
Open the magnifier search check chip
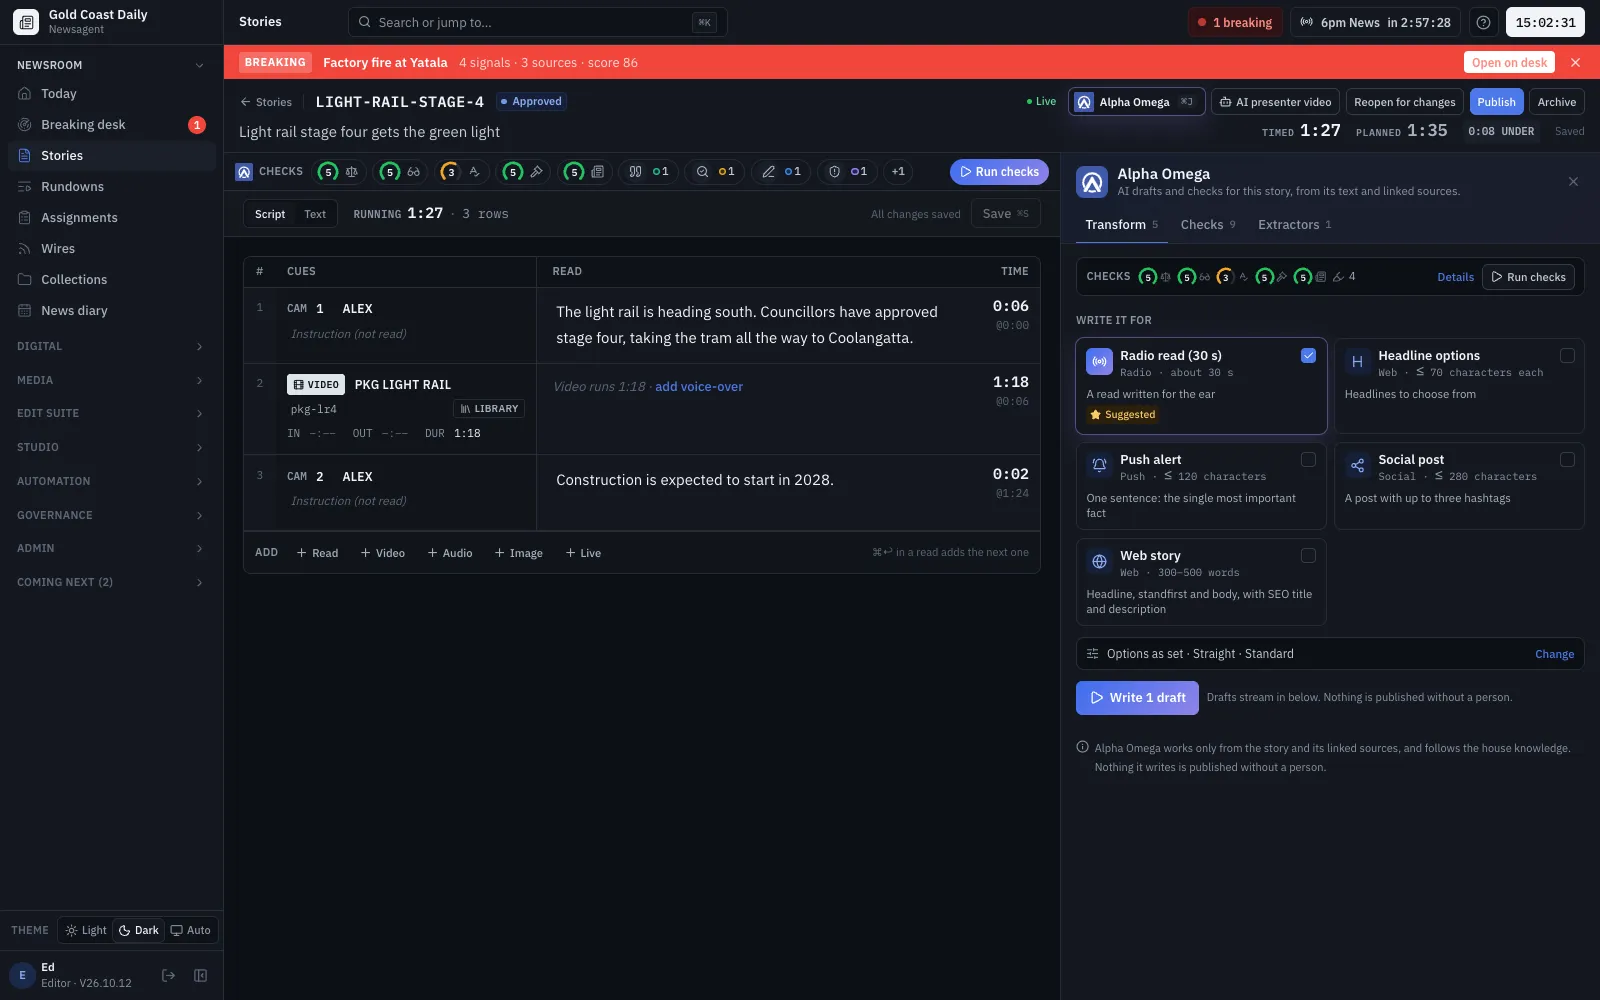point(715,172)
